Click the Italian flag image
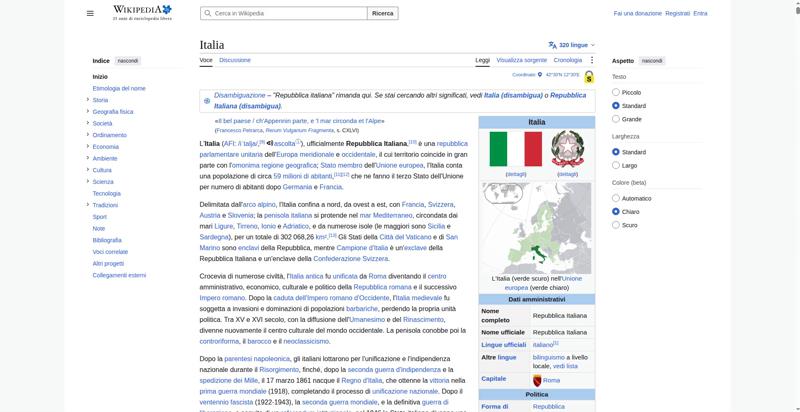 [515, 149]
